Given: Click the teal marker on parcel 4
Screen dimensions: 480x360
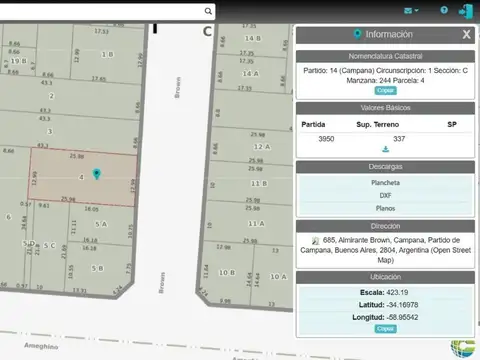Looking at the screenshot, I should [97, 174].
